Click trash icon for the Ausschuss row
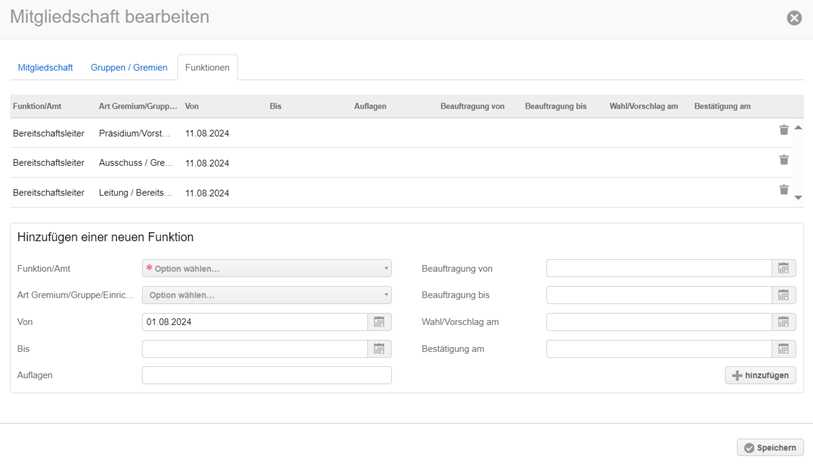 [x=784, y=160]
